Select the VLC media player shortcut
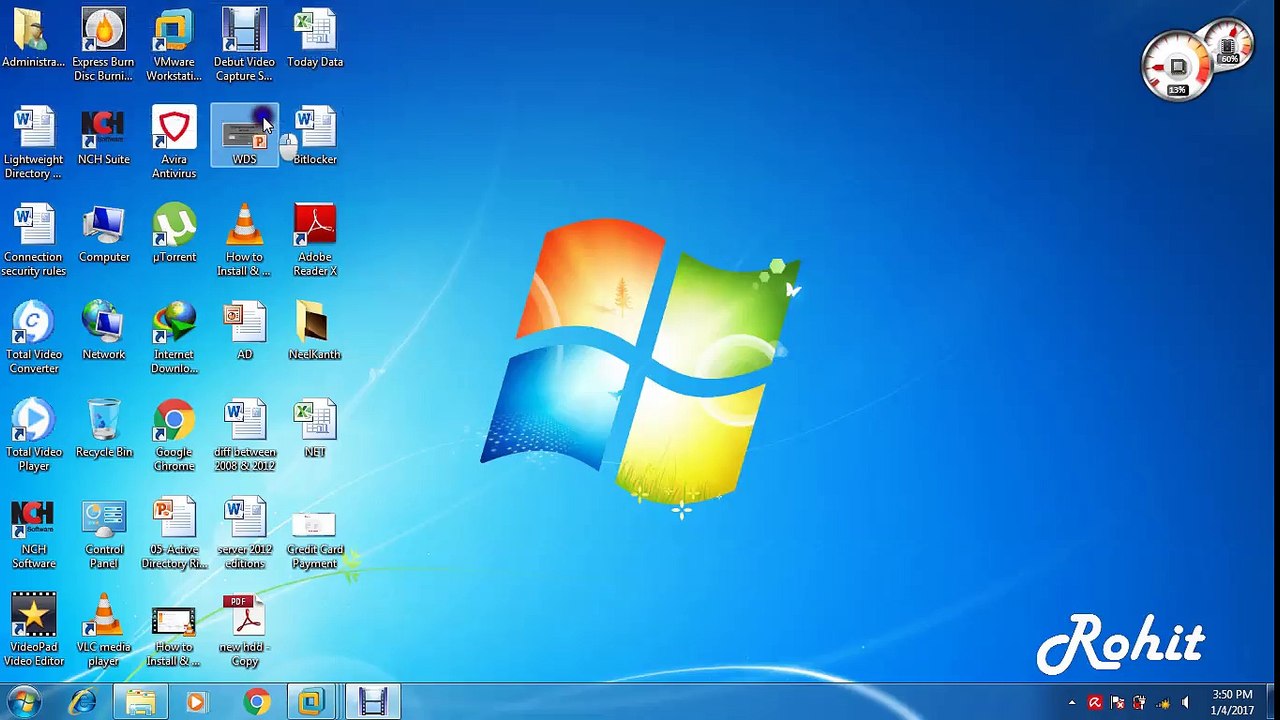 [x=103, y=630]
